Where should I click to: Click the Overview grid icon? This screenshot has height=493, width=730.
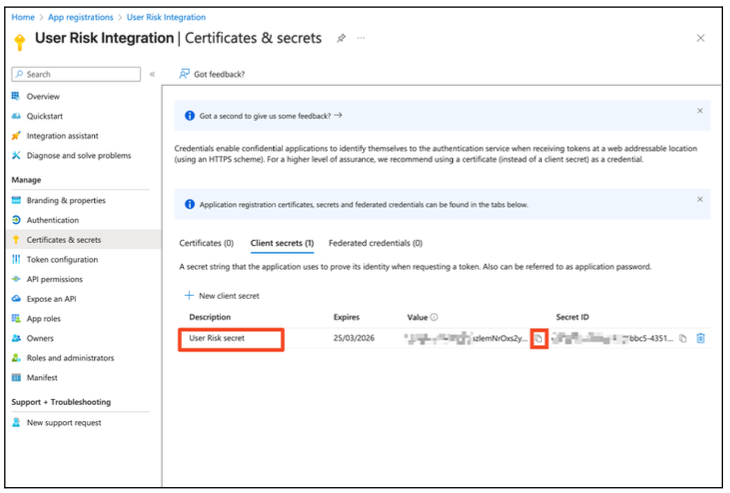tap(16, 96)
